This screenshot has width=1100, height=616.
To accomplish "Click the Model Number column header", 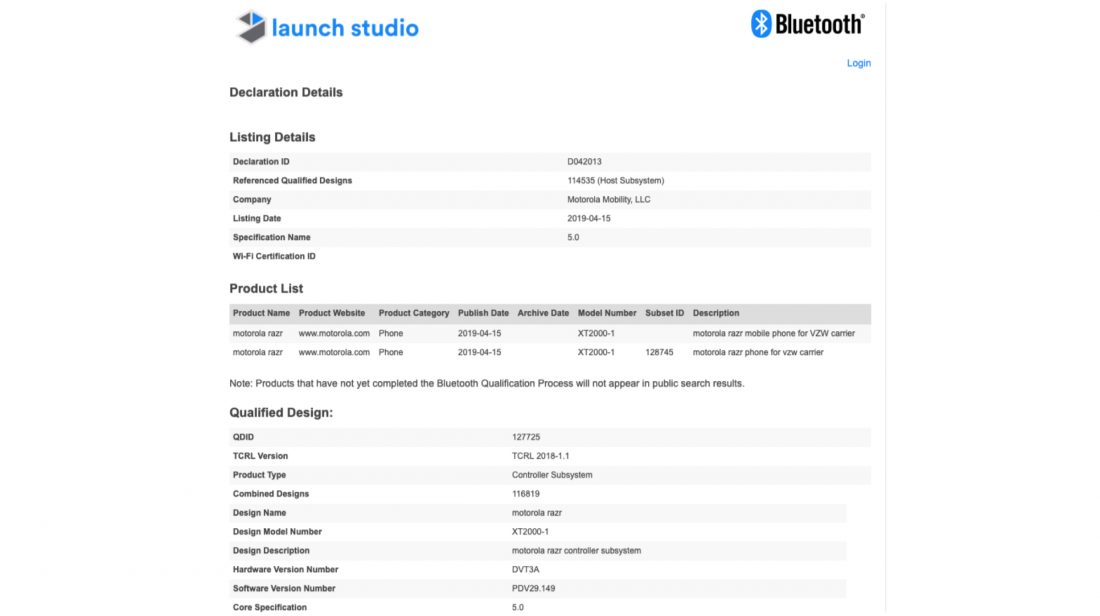I will click(x=607, y=313).
